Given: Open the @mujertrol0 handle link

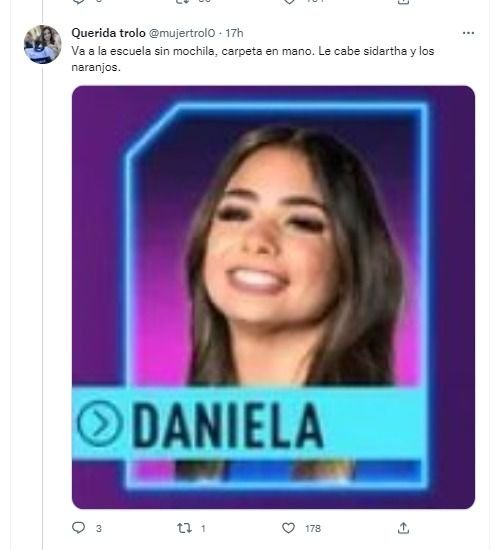Looking at the screenshot, I should [182, 33].
